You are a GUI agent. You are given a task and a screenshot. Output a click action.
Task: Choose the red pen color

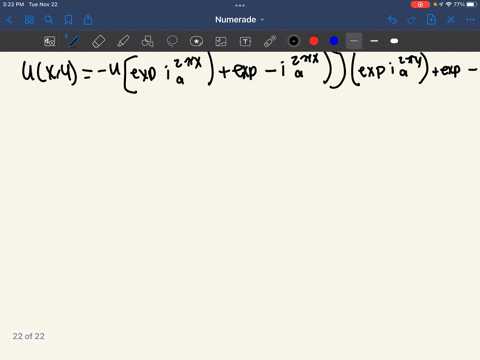pyautogui.click(x=314, y=41)
